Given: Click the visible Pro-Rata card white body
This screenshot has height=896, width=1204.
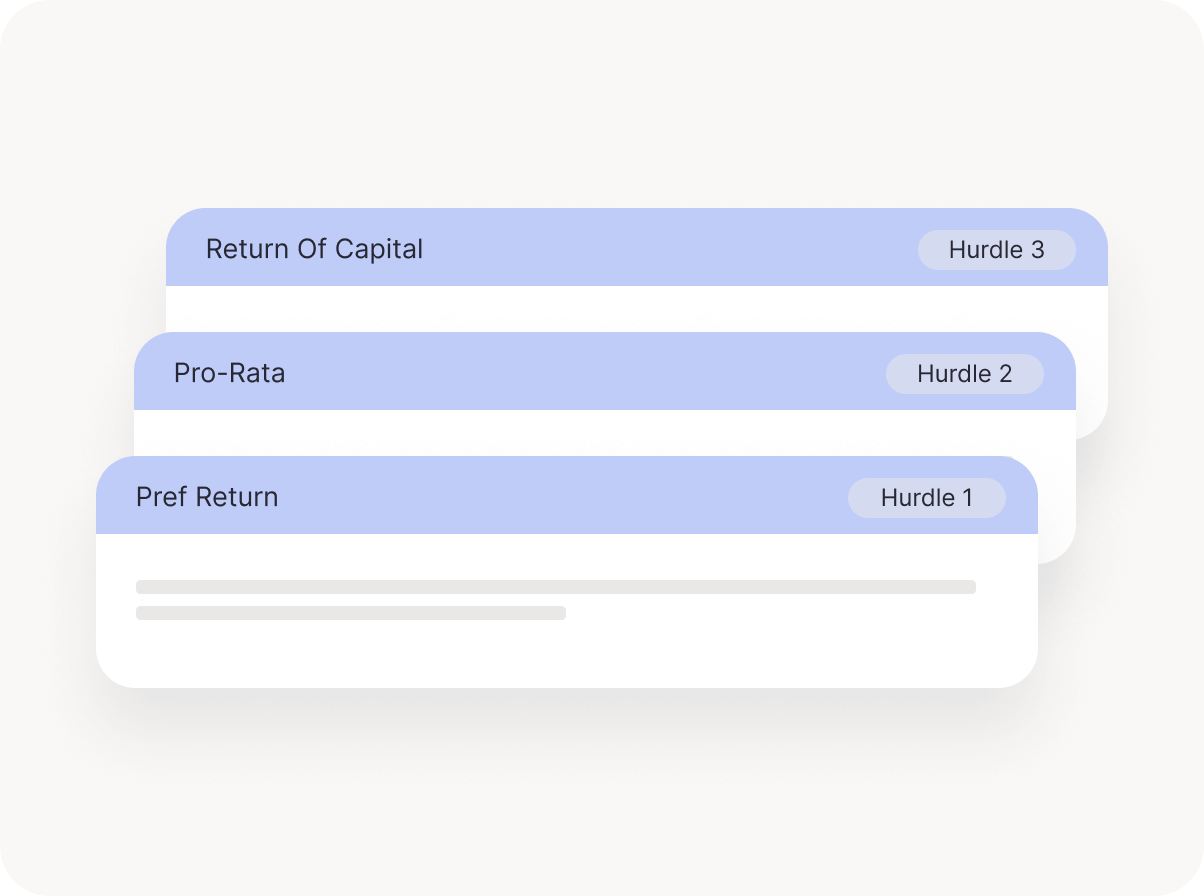Looking at the screenshot, I should point(605,433).
